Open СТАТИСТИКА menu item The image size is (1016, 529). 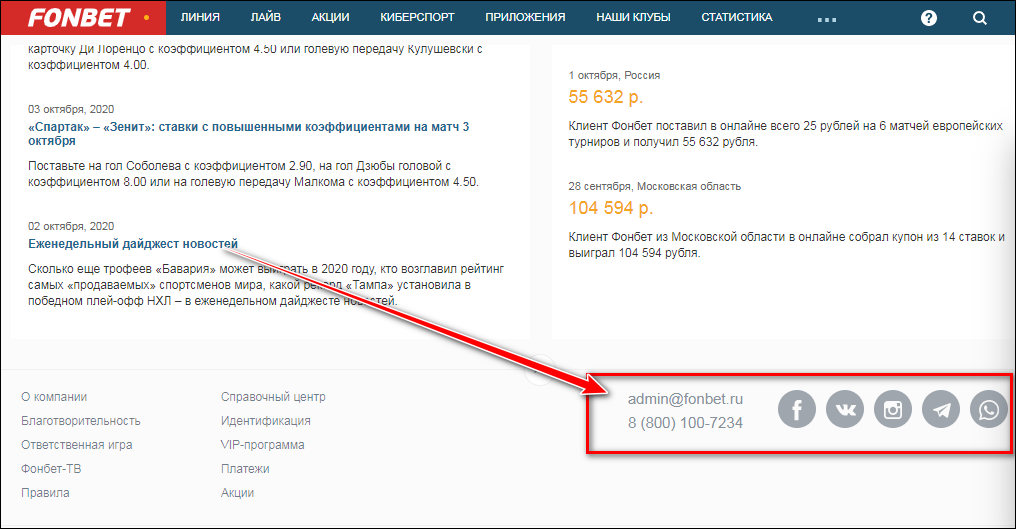737,18
